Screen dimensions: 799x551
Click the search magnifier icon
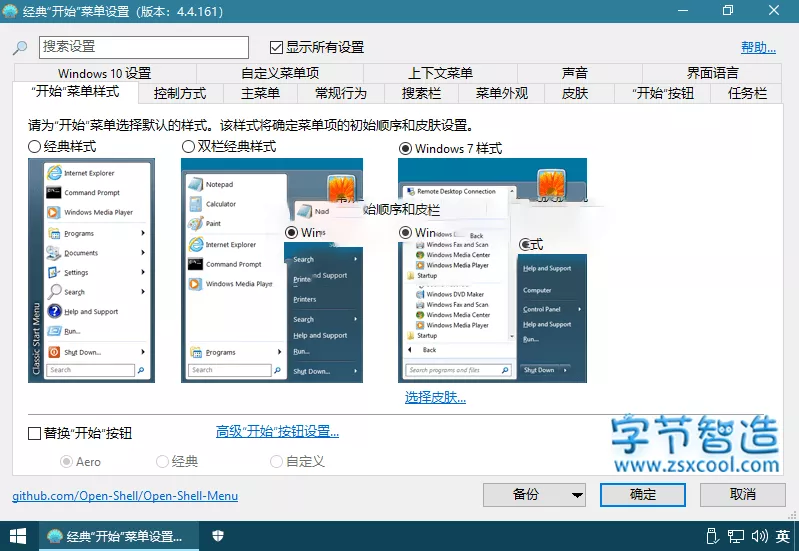pos(20,48)
